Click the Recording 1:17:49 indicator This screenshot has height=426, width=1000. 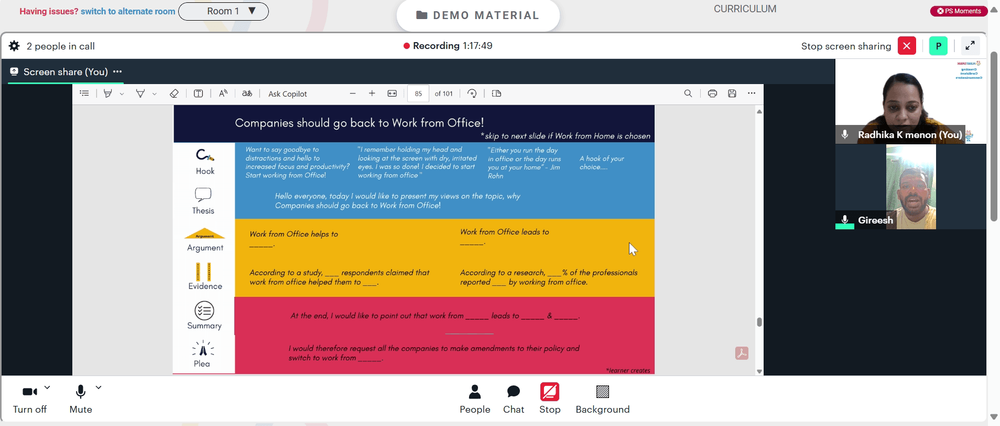click(448, 46)
